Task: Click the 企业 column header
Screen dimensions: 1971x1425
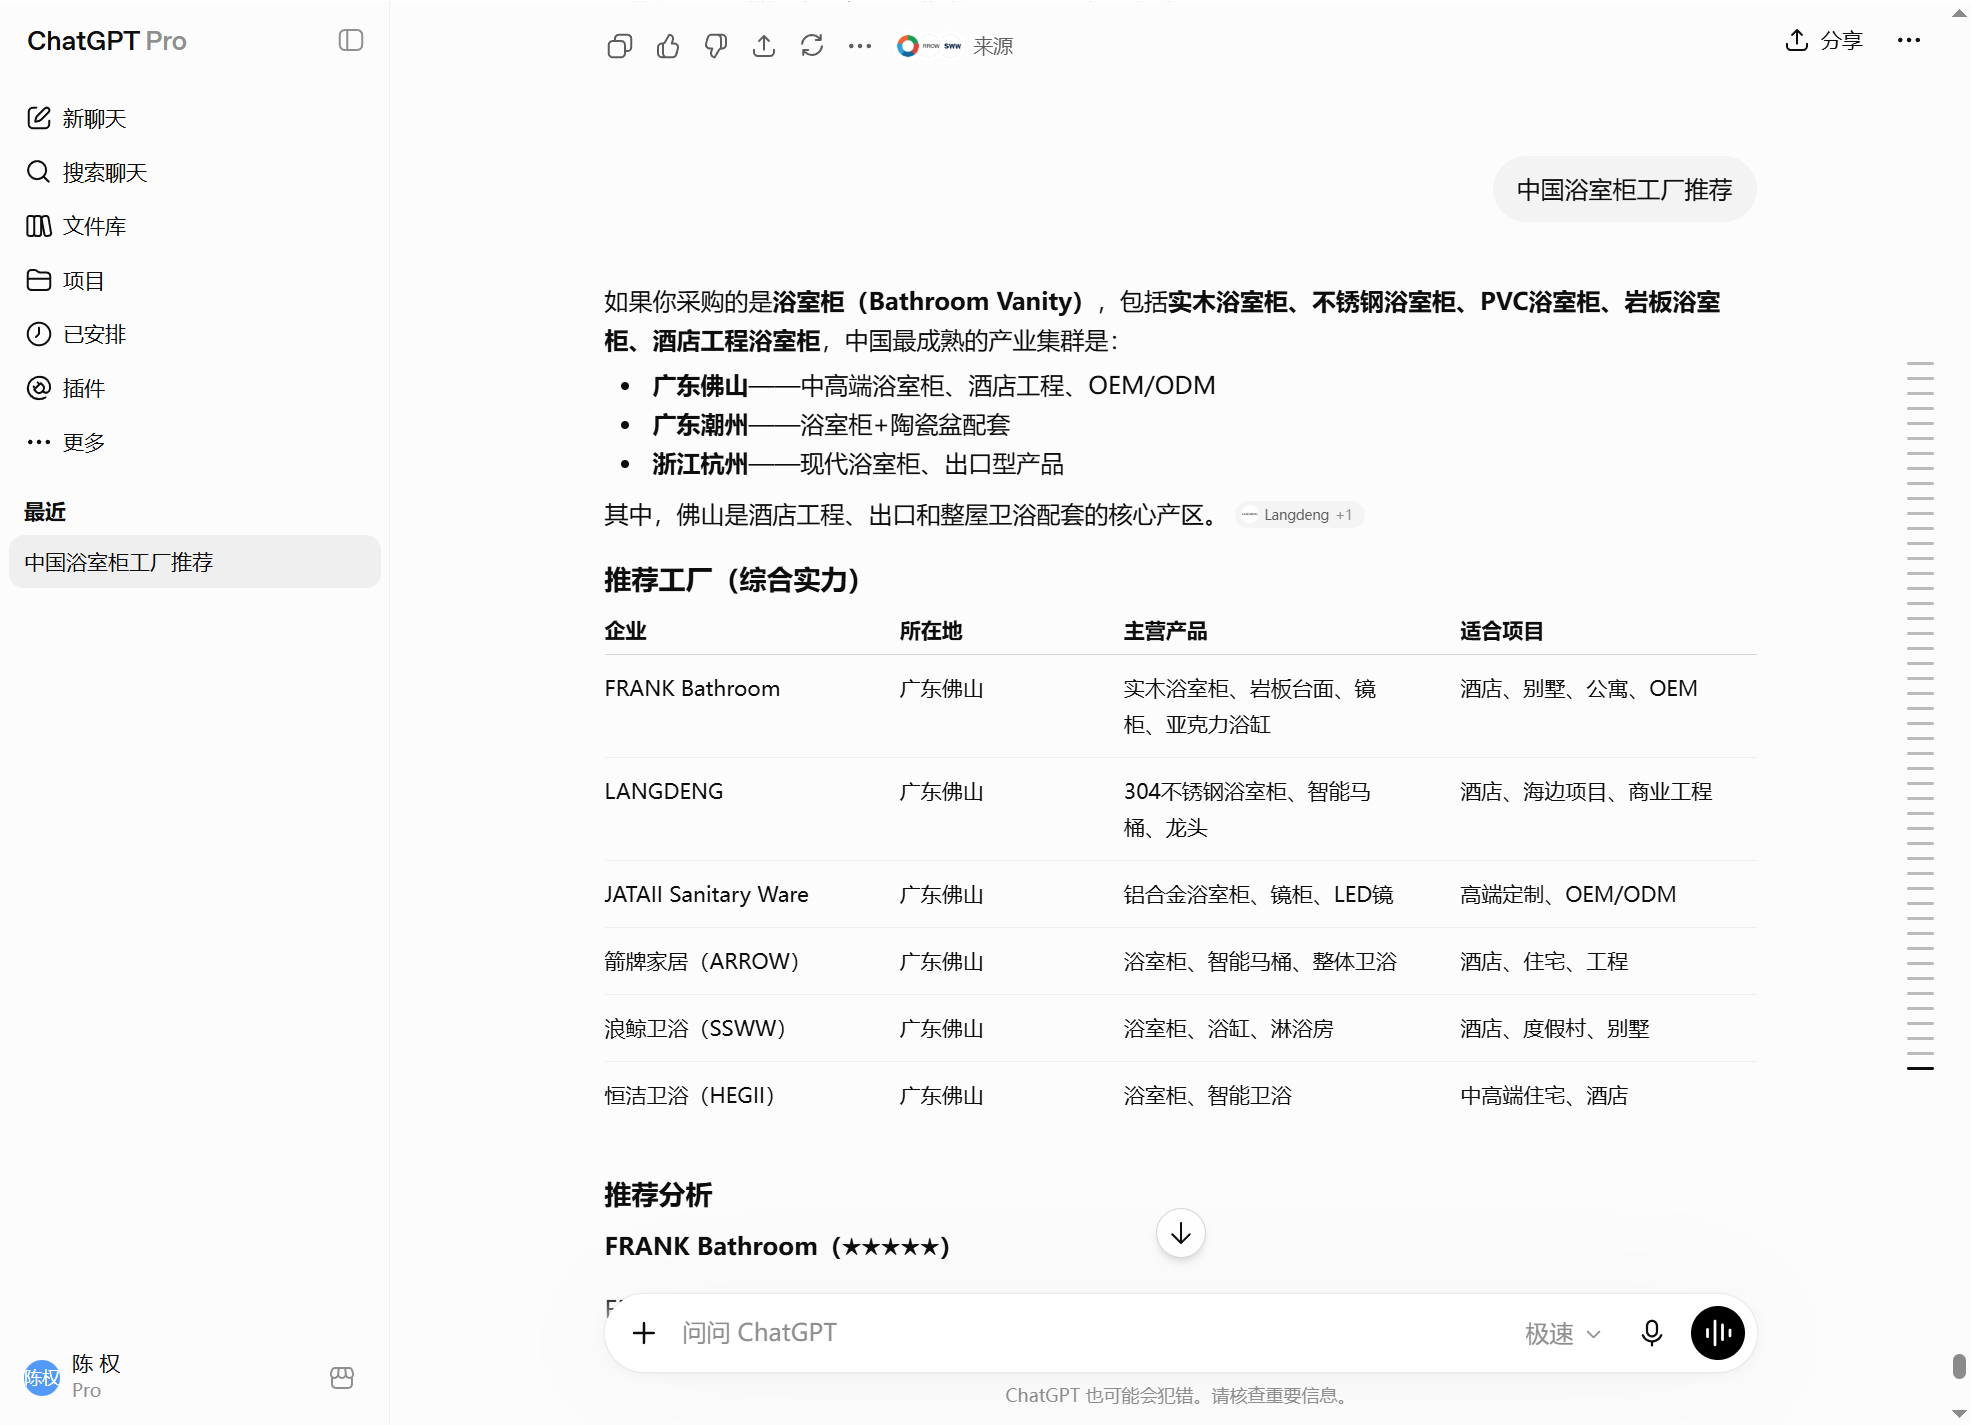Action: click(626, 631)
